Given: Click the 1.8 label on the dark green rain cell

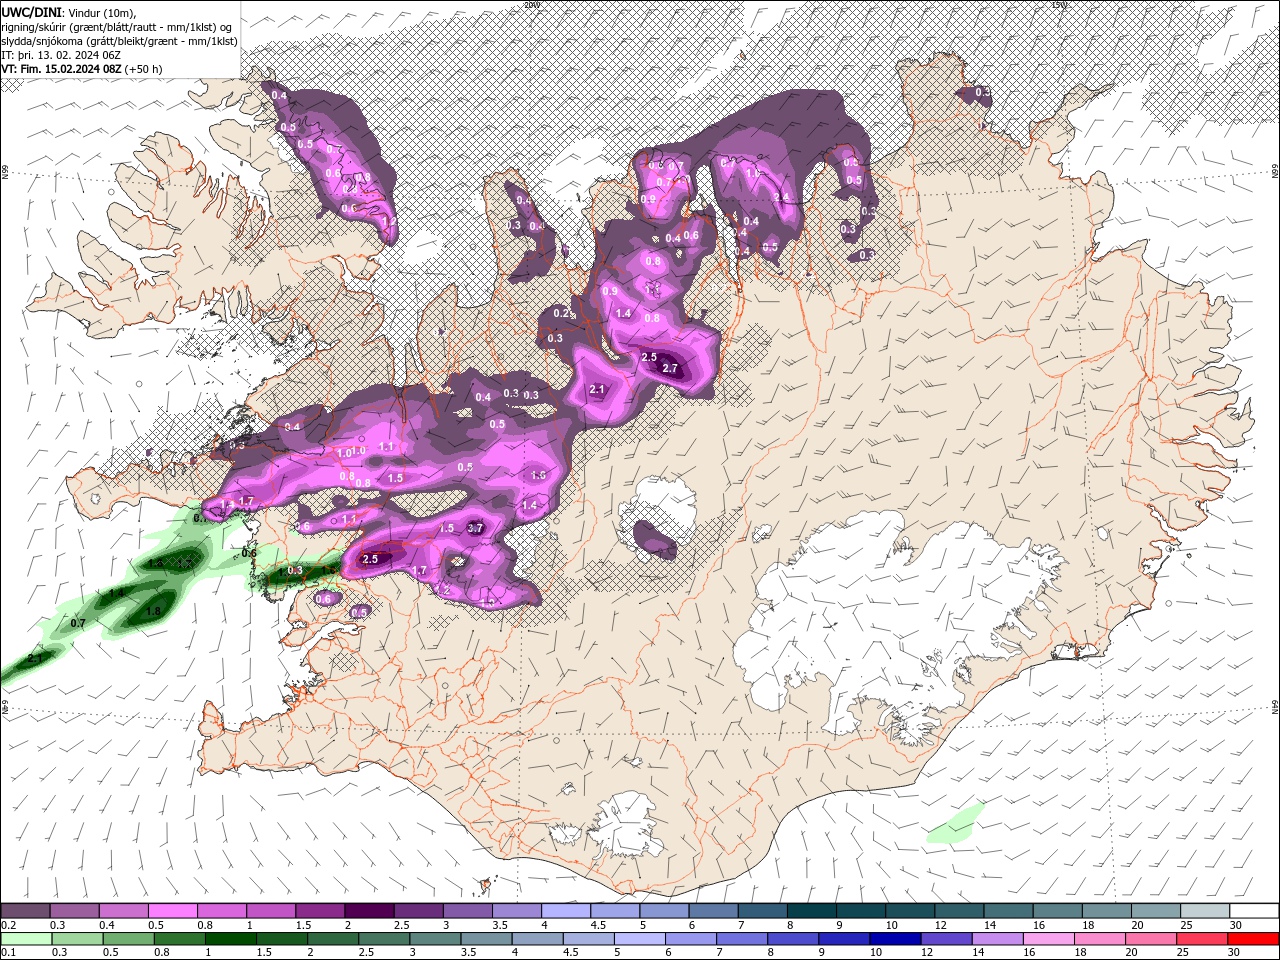Looking at the screenshot, I should tap(153, 611).
